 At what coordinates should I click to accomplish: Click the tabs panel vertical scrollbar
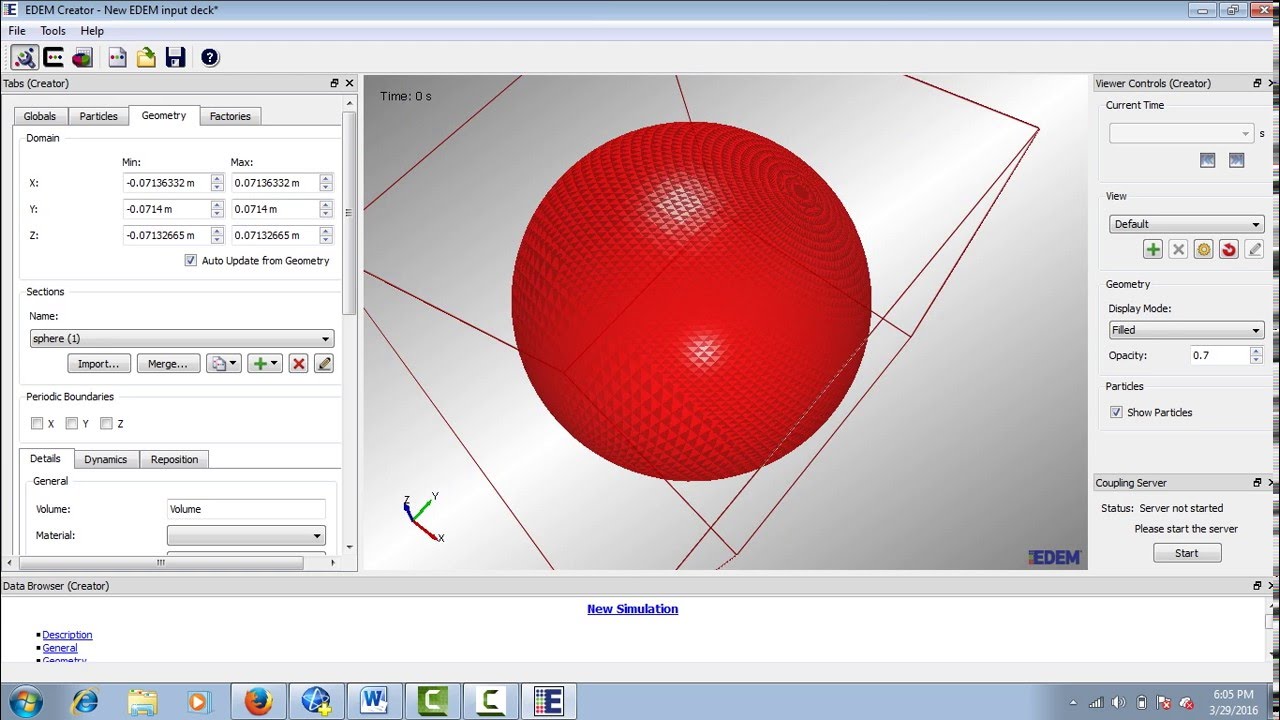click(x=349, y=212)
